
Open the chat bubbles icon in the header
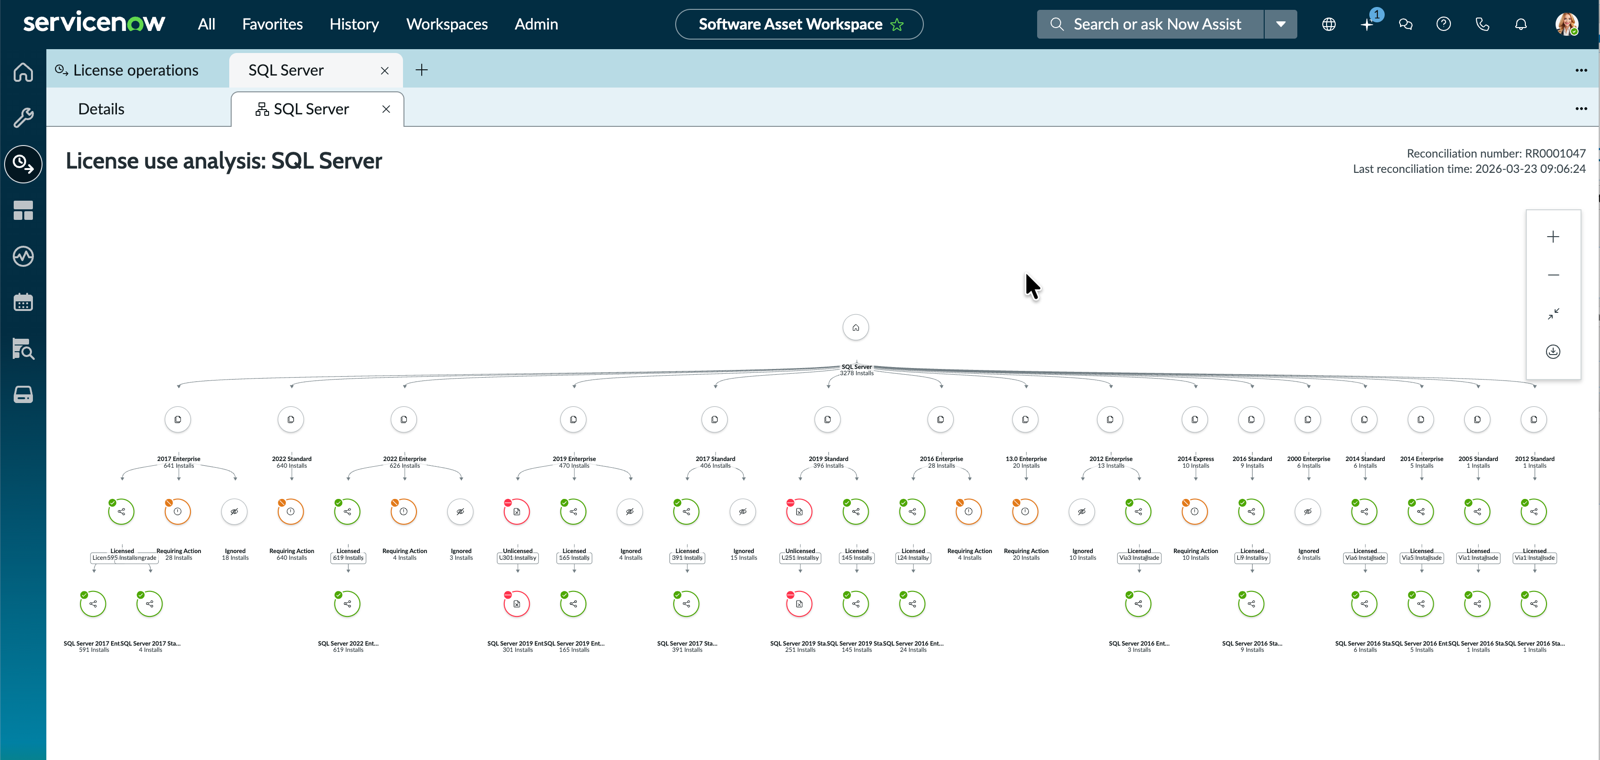coord(1405,24)
